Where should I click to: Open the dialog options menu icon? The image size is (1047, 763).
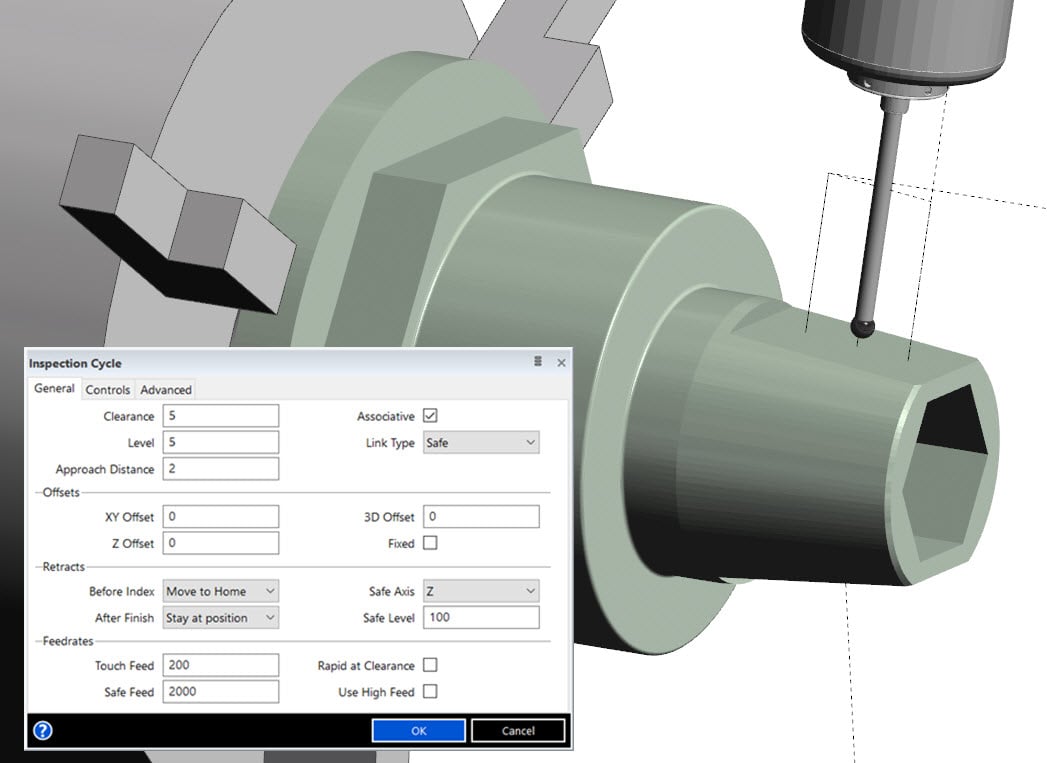pyautogui.click(x=538, y=362)
